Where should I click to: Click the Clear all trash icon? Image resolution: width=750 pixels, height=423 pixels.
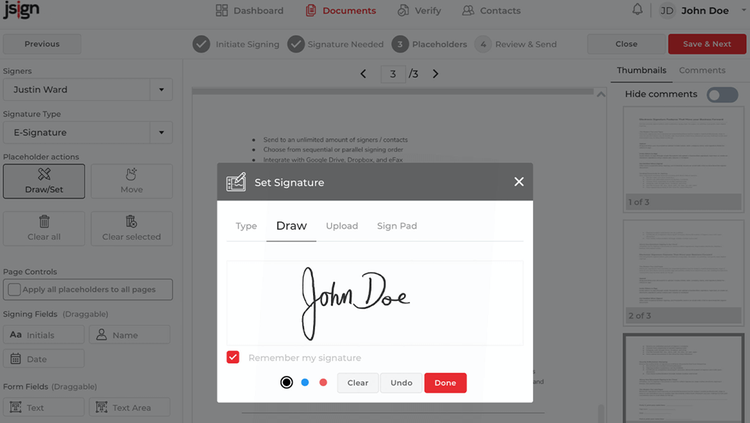pos(44,222)
